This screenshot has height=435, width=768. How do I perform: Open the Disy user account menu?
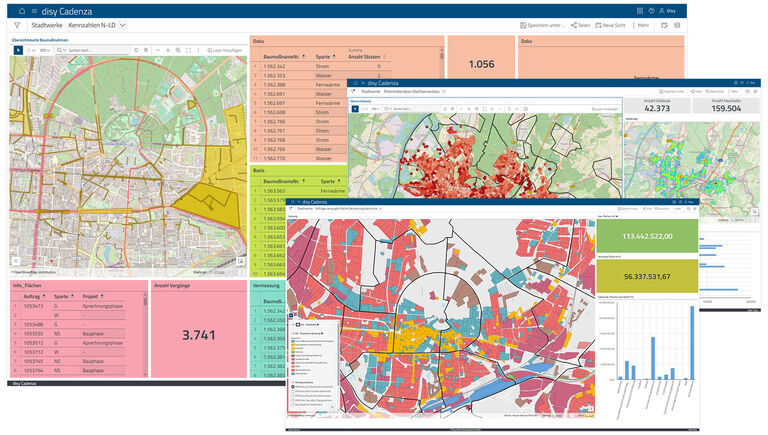pos(668,11)
